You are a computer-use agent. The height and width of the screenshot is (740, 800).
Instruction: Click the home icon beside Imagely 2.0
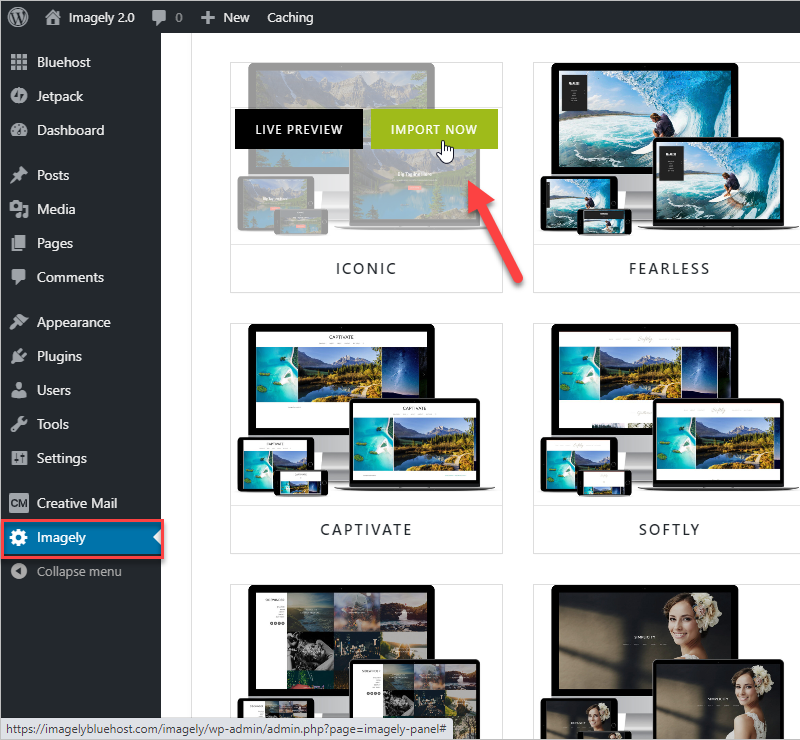(53, 17)
